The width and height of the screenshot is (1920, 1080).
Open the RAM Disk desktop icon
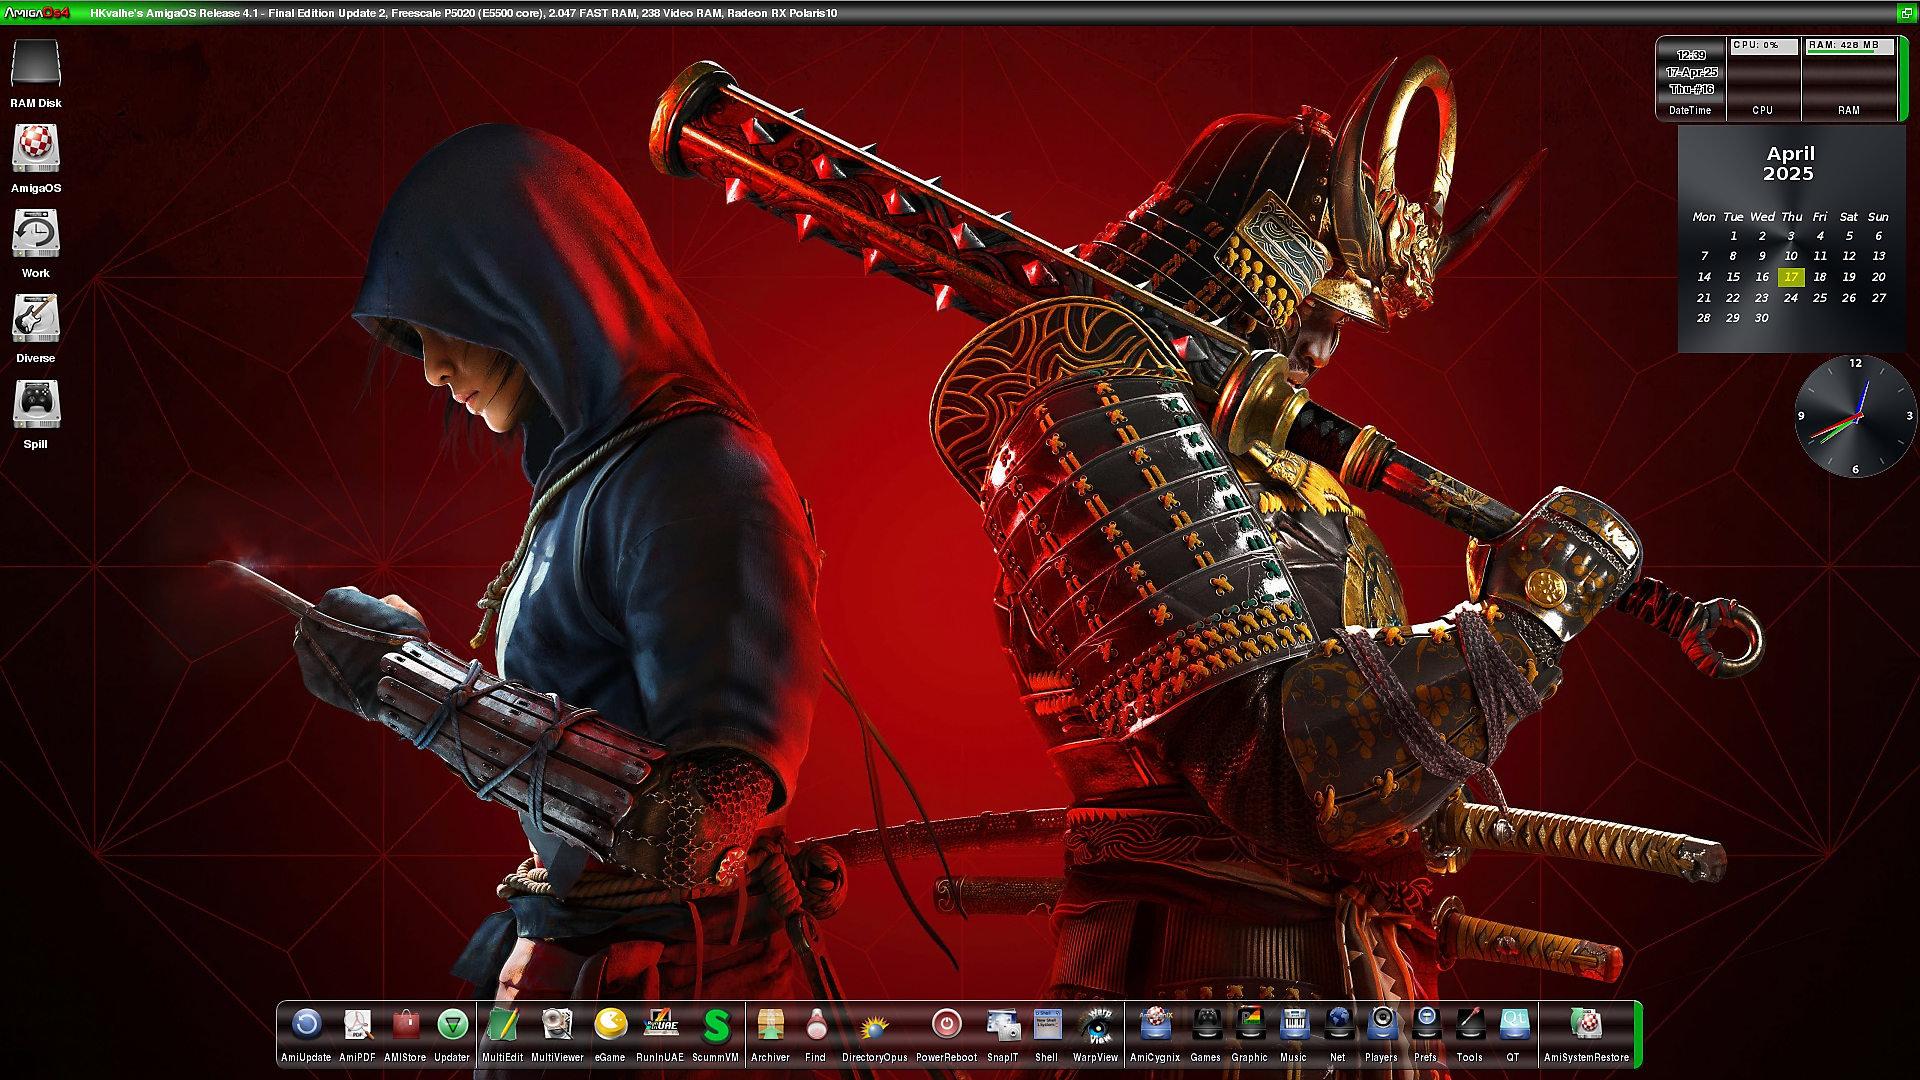(x=36, y=66)
